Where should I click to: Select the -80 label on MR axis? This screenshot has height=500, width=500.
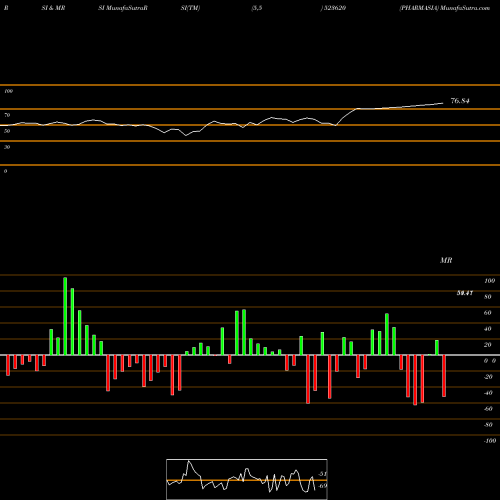488,425
